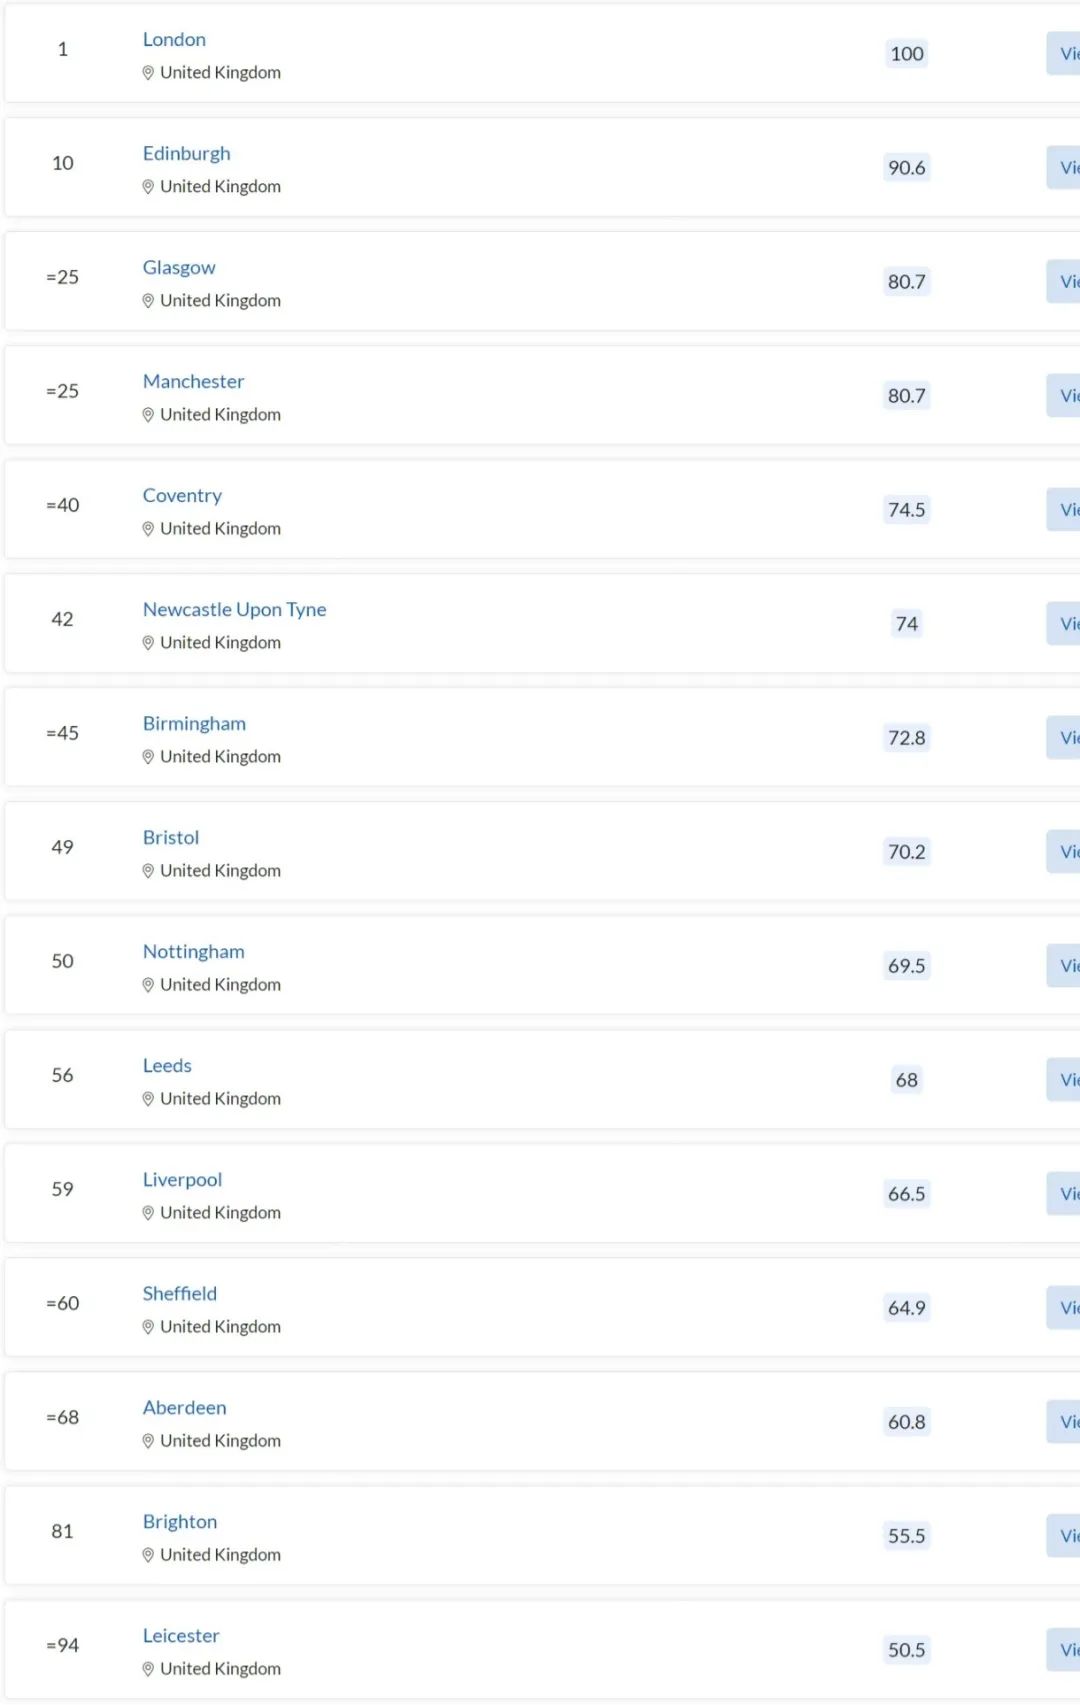Image resolution: width=1080 pixels, height=1705 pixels.
Task: Click the location pin icon under Bristol
Action: [x=148, y=871]
